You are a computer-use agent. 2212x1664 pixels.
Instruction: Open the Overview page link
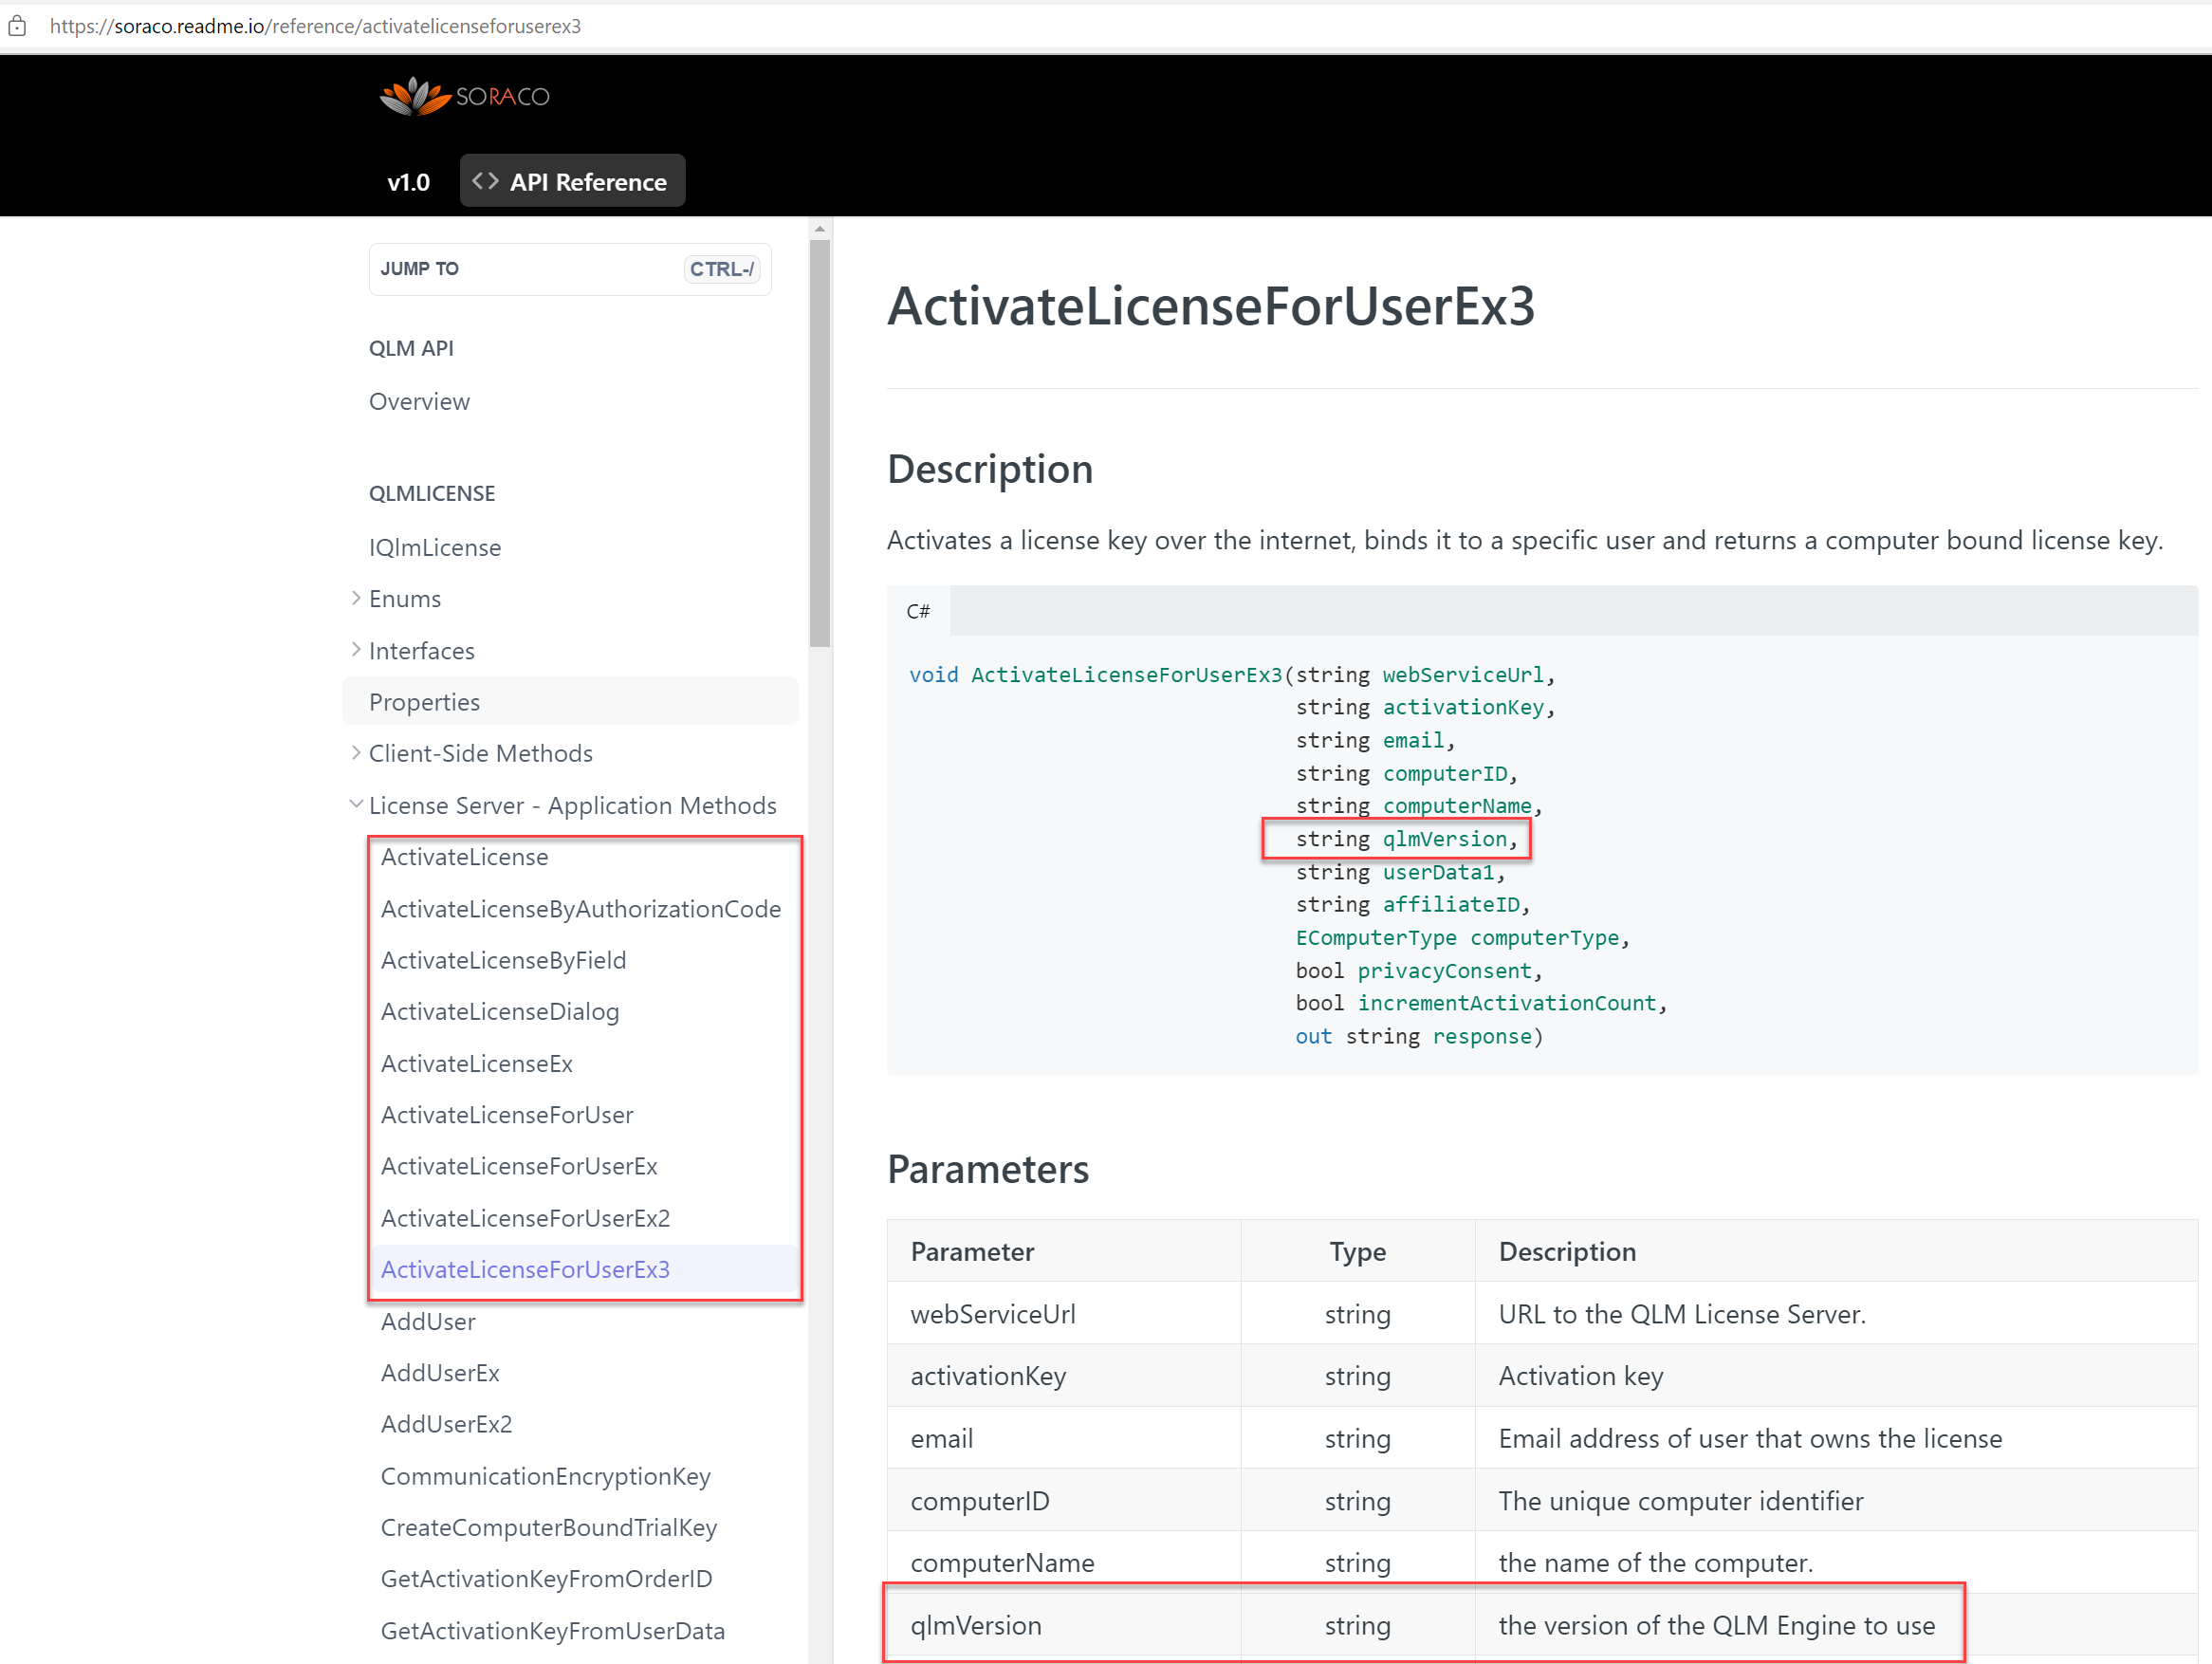(419, 401)
